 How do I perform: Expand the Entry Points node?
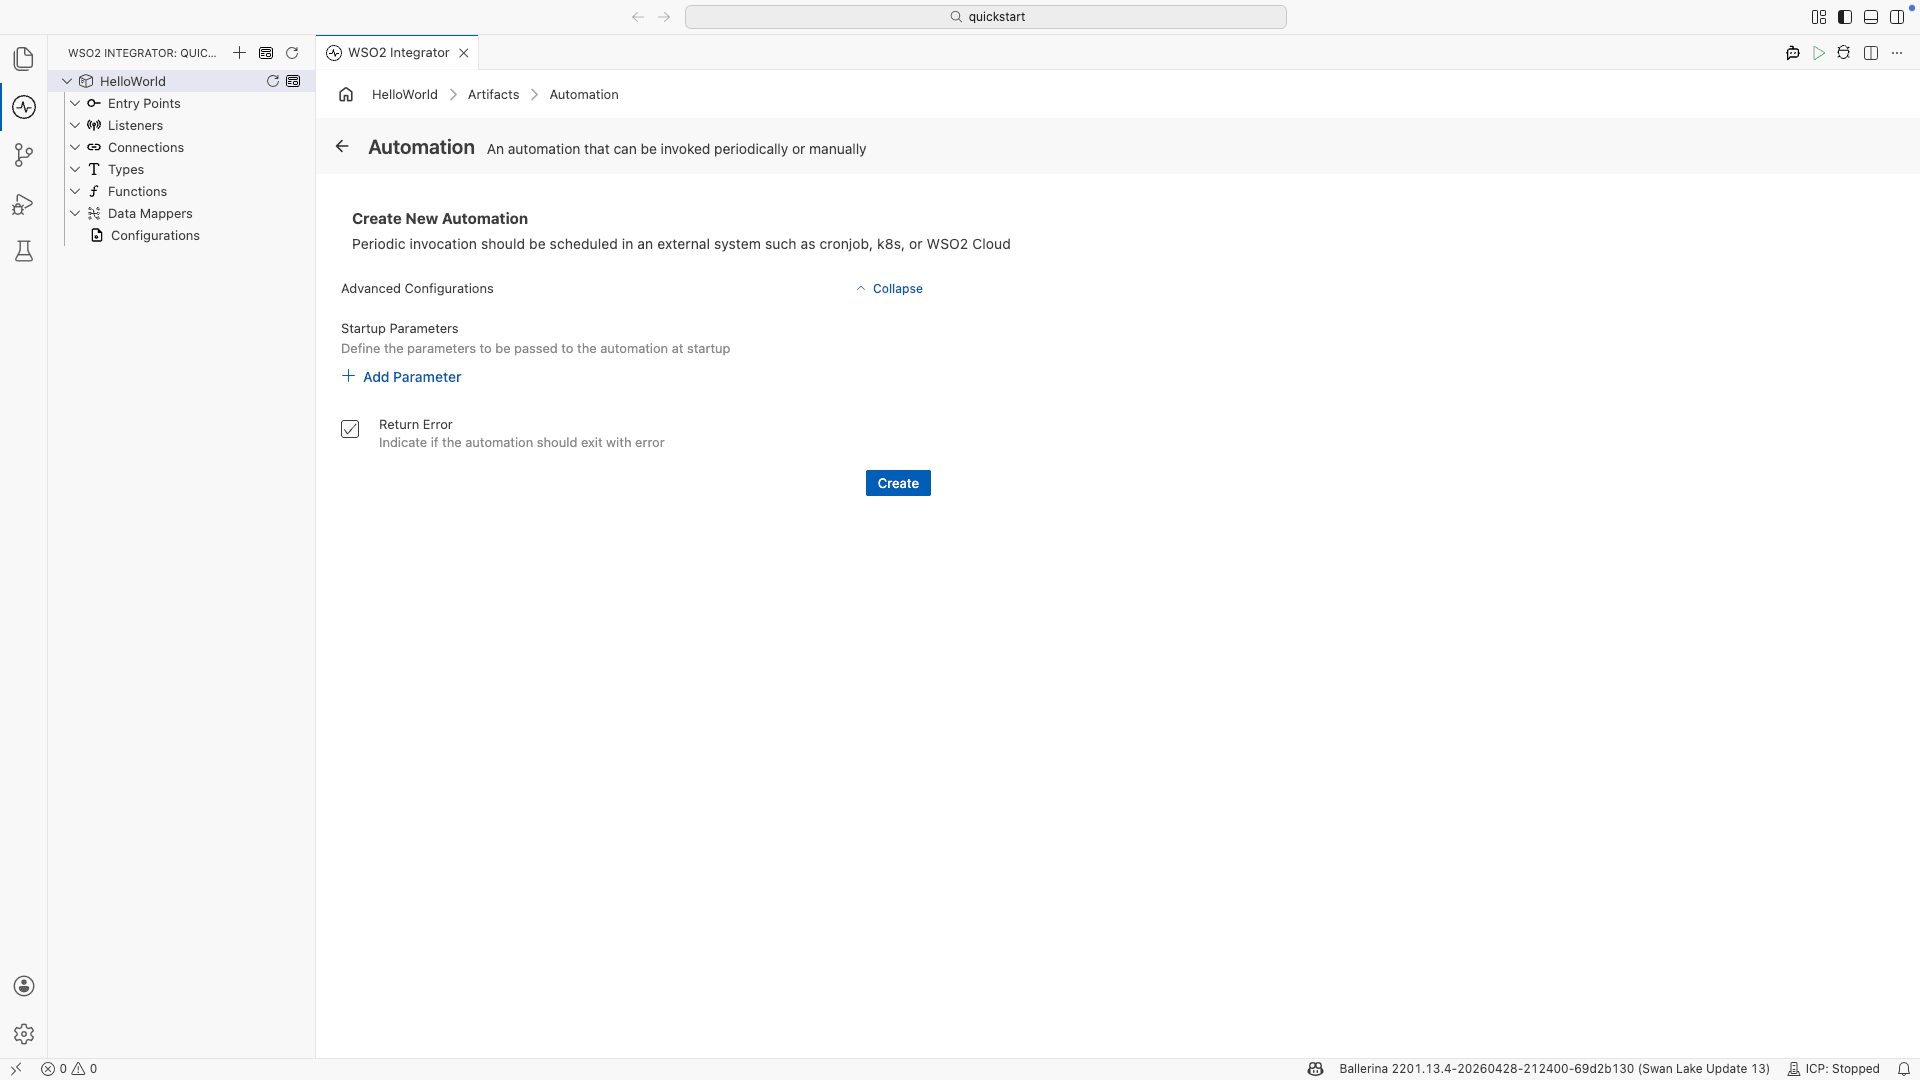[75, 103]
